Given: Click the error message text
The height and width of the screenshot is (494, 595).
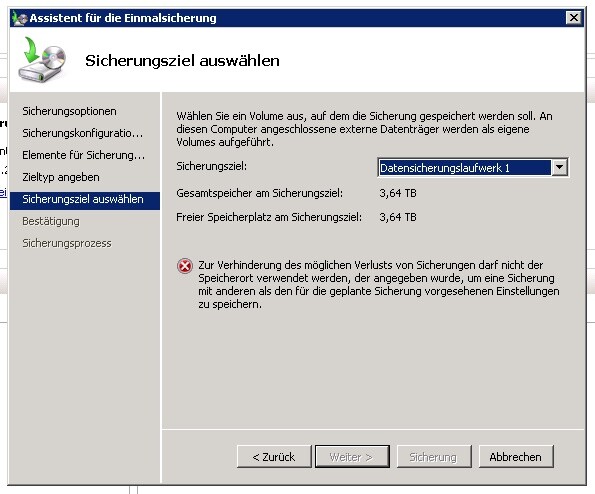Looking at the screenshot, I should [x=379, y=285].
